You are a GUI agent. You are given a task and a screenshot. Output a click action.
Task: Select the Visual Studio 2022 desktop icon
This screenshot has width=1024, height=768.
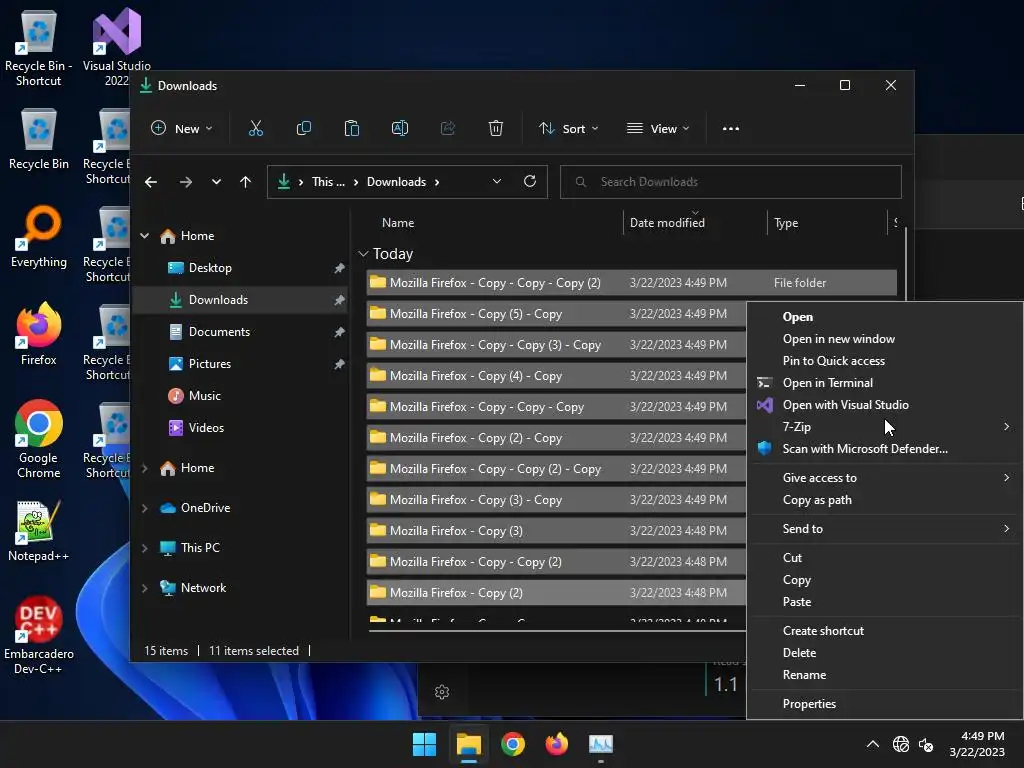(116, 47)
